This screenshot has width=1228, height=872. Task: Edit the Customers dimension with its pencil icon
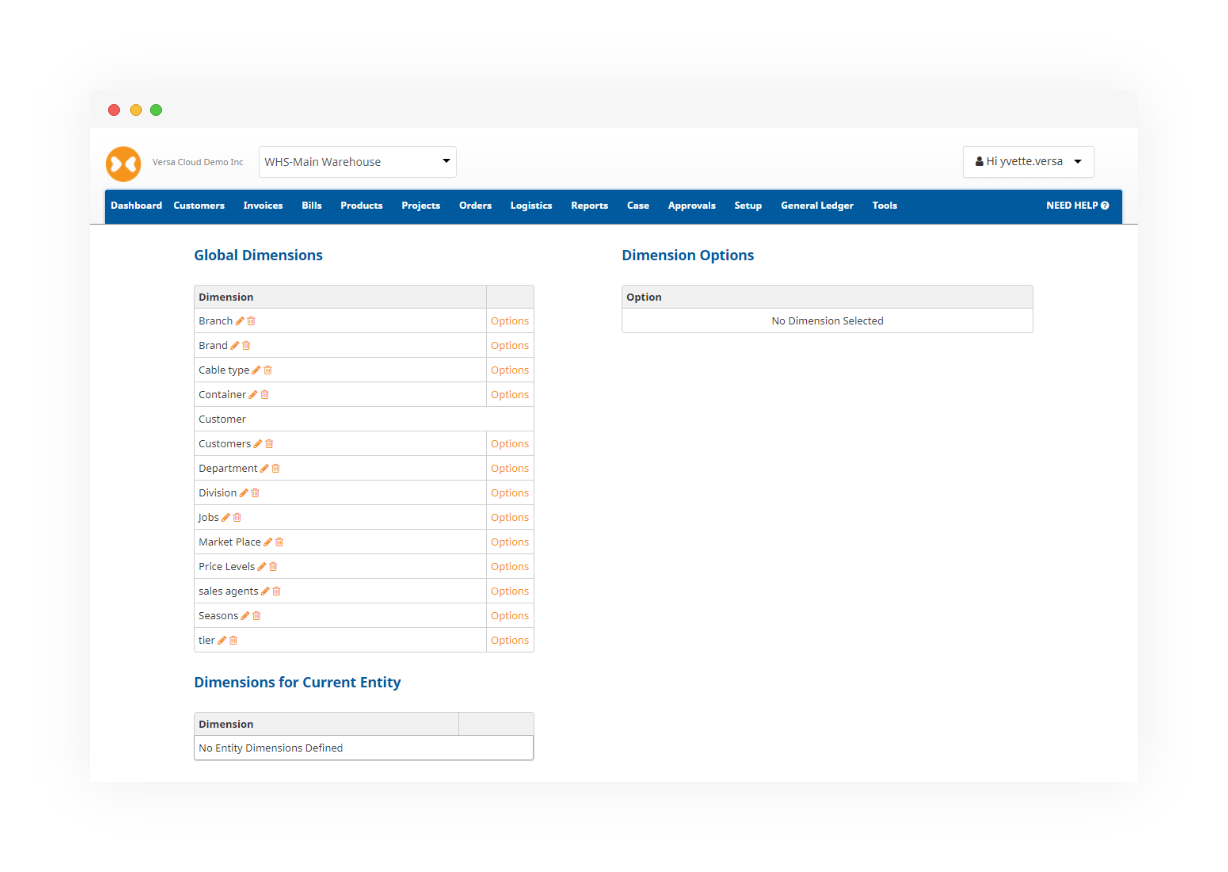click(258, 444)
